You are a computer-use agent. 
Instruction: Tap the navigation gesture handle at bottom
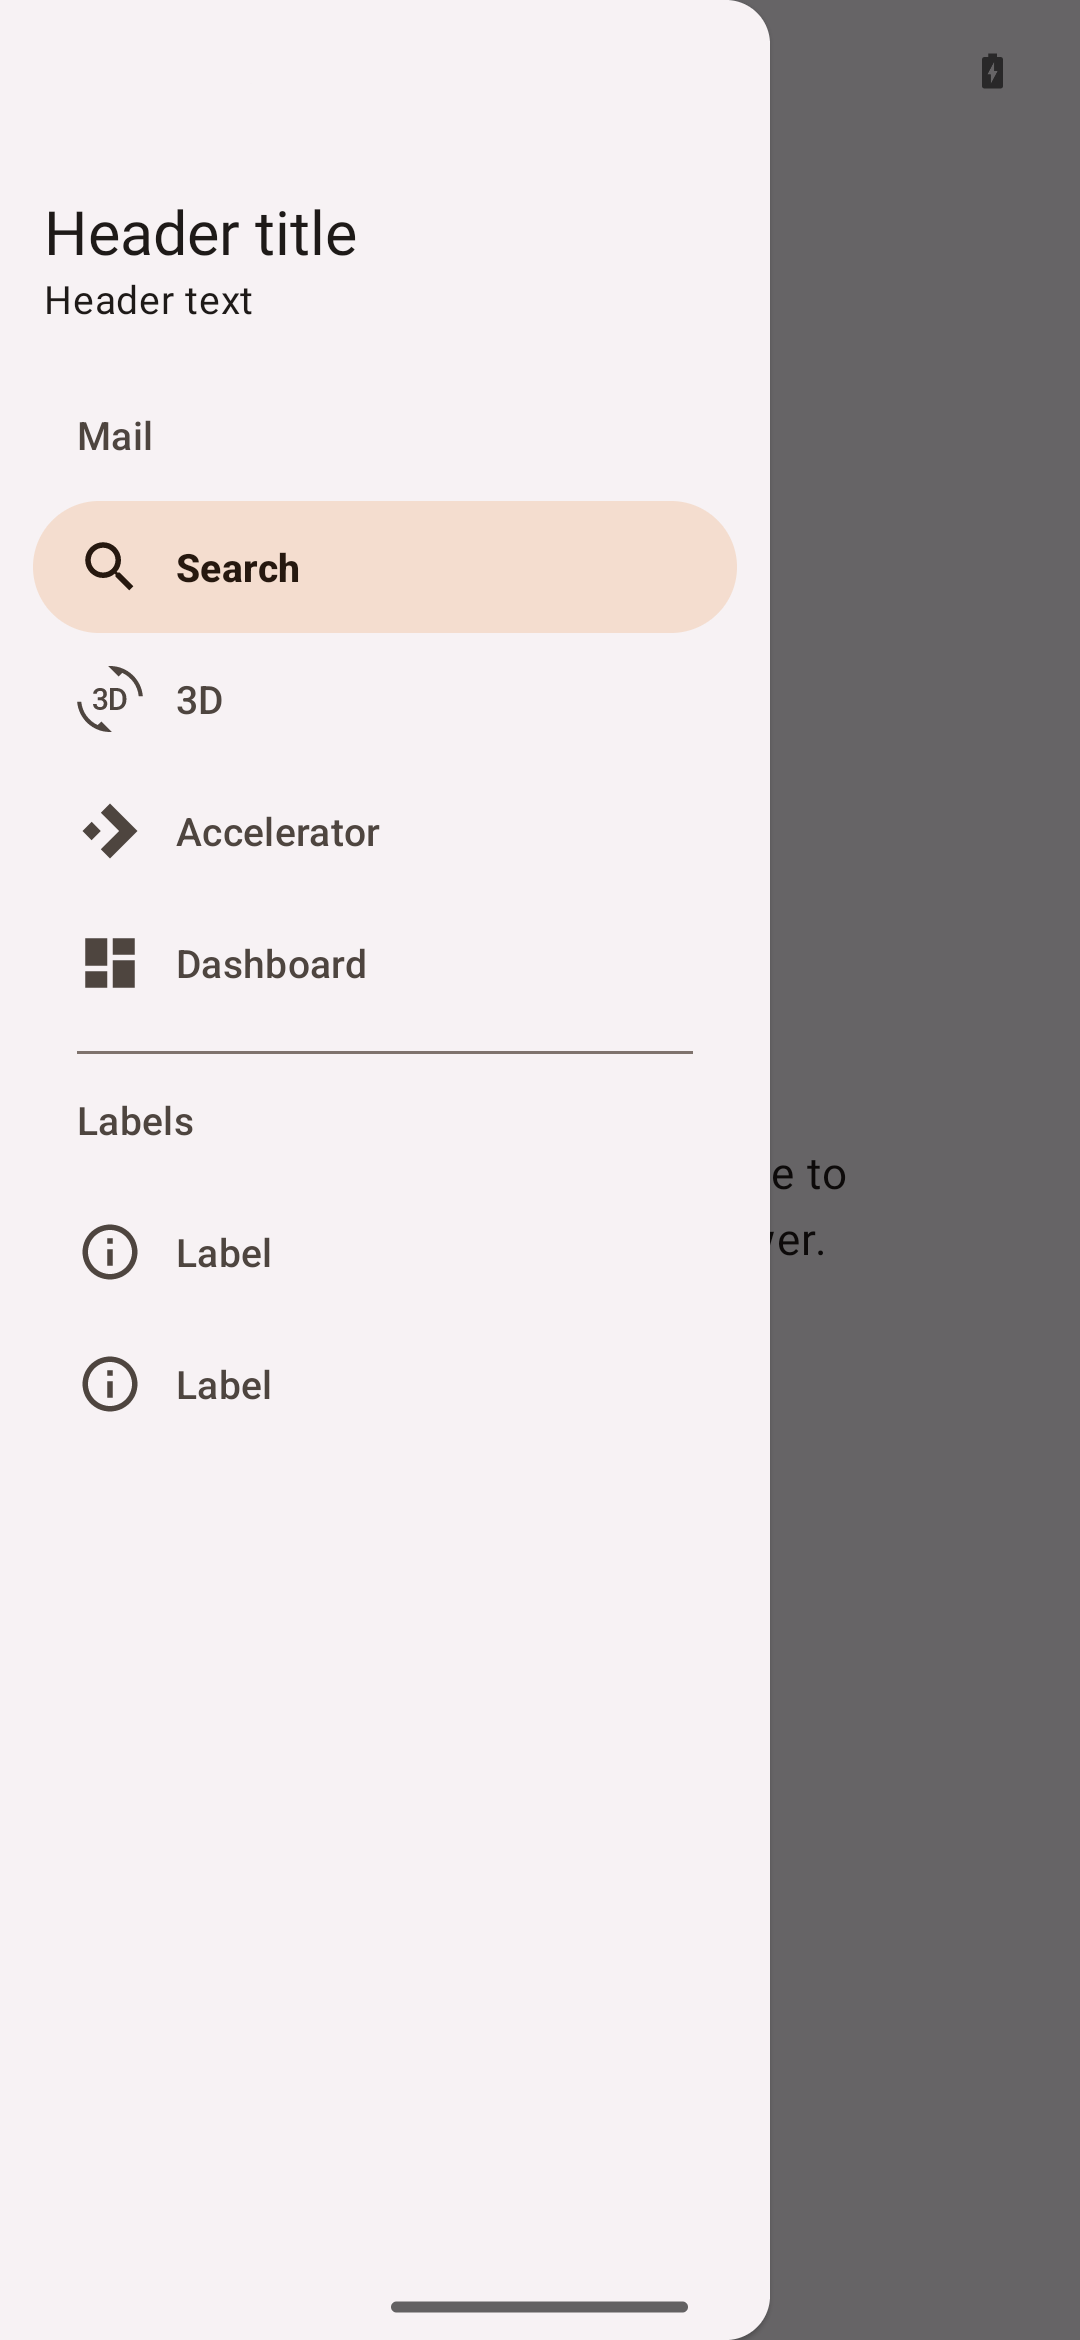click(540, 2305)
